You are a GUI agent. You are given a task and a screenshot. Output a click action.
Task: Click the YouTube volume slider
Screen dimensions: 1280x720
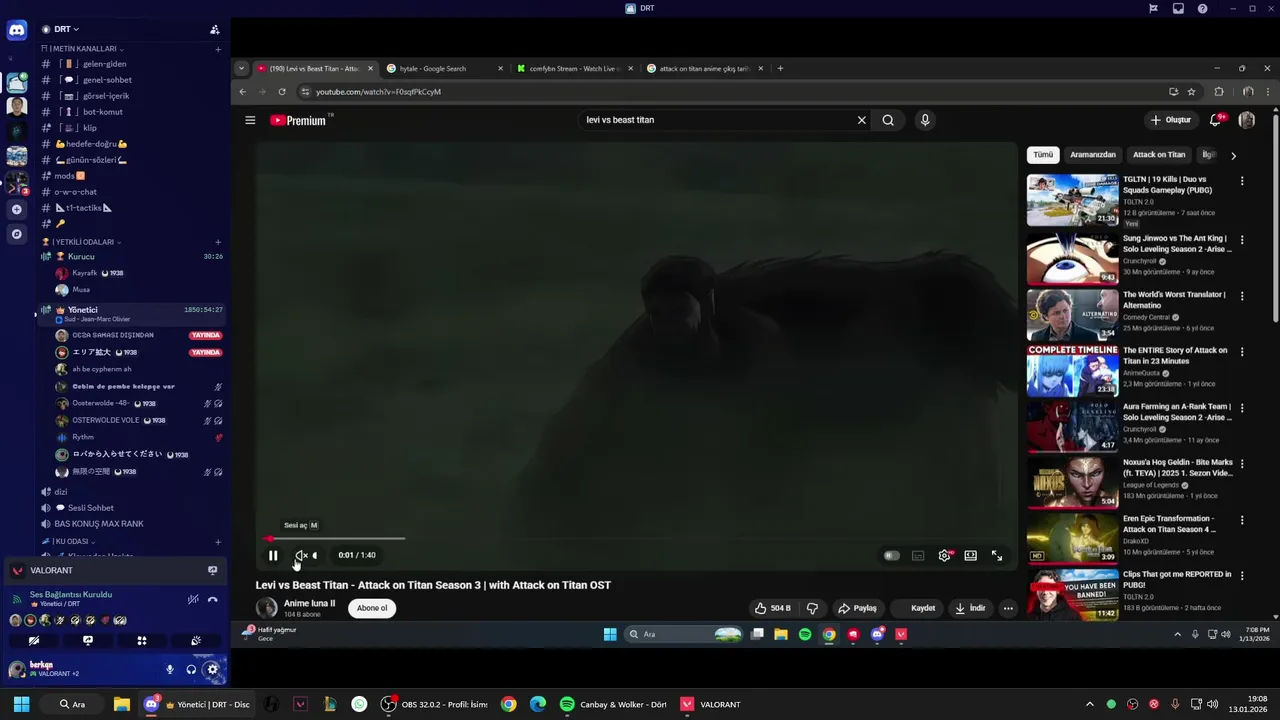tap(316, 556)
